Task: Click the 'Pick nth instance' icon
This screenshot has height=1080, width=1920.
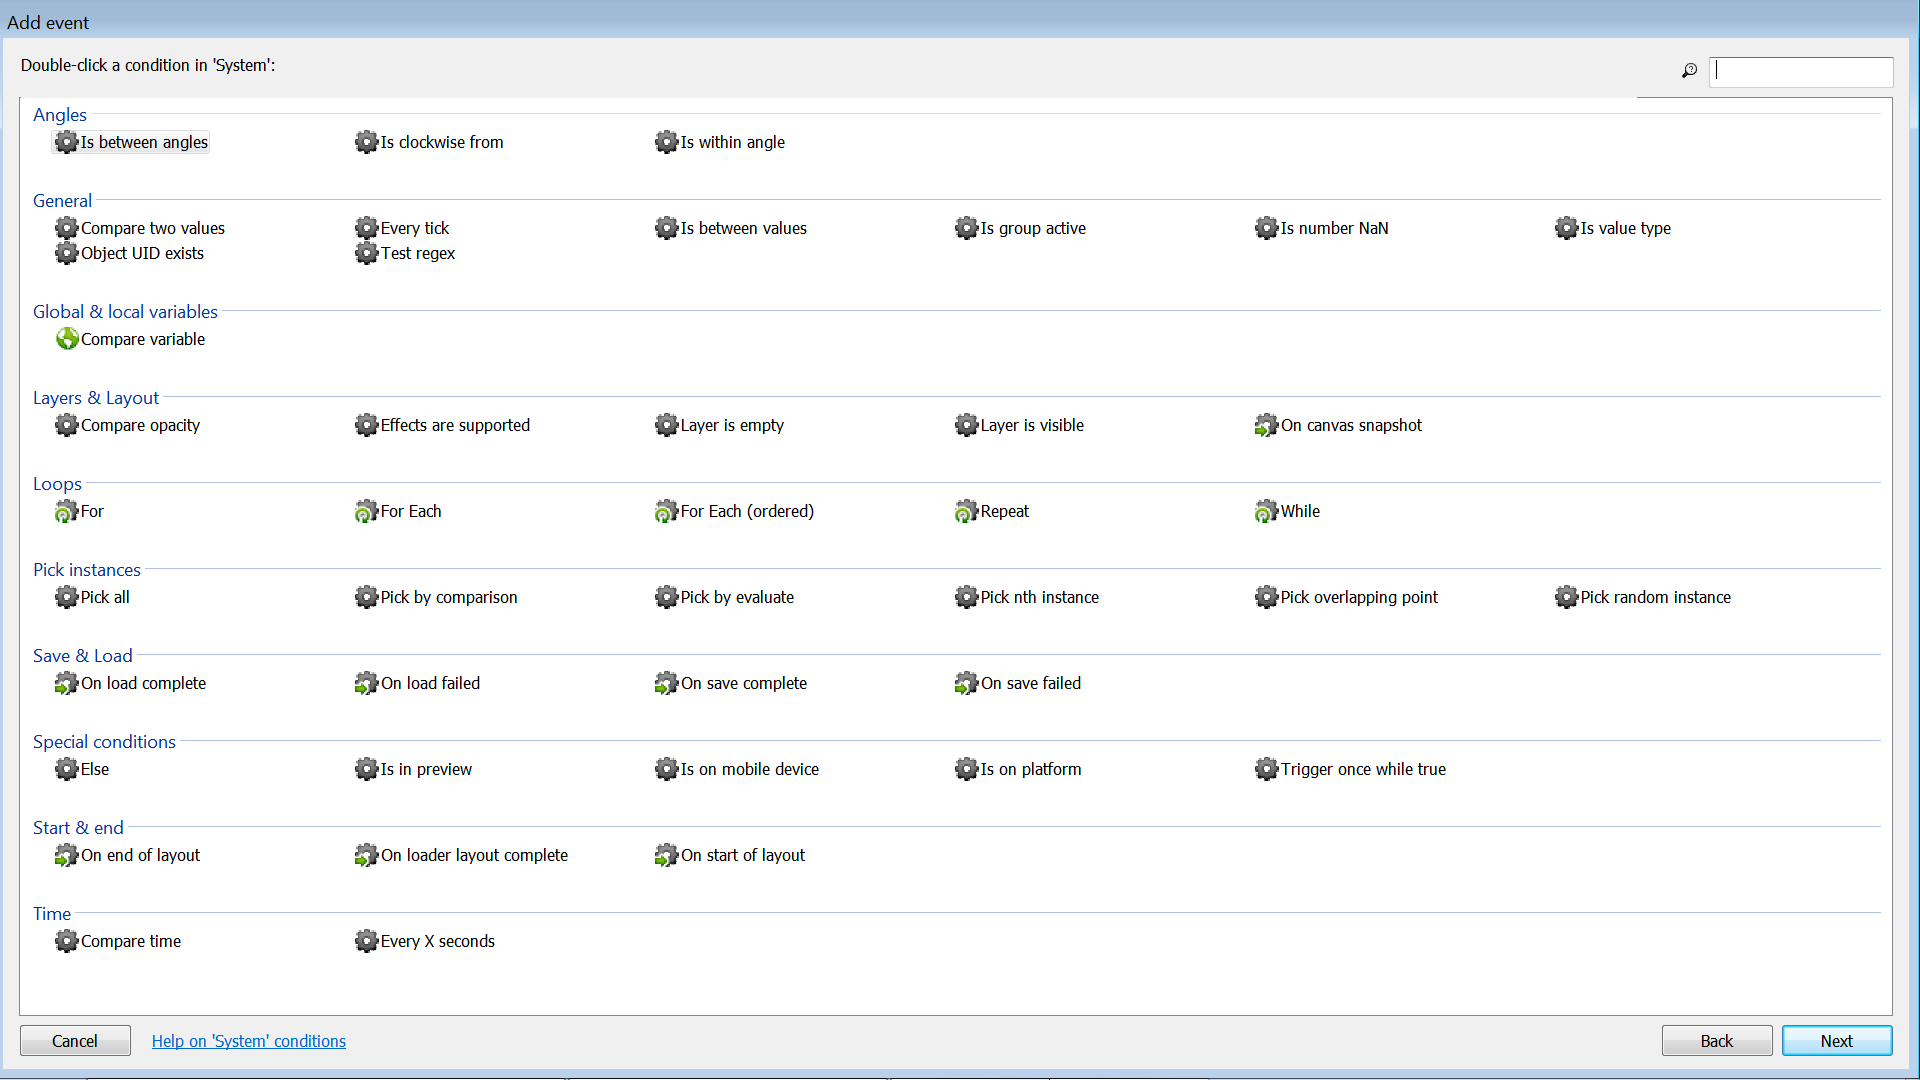Action: (x=966, y=597)
